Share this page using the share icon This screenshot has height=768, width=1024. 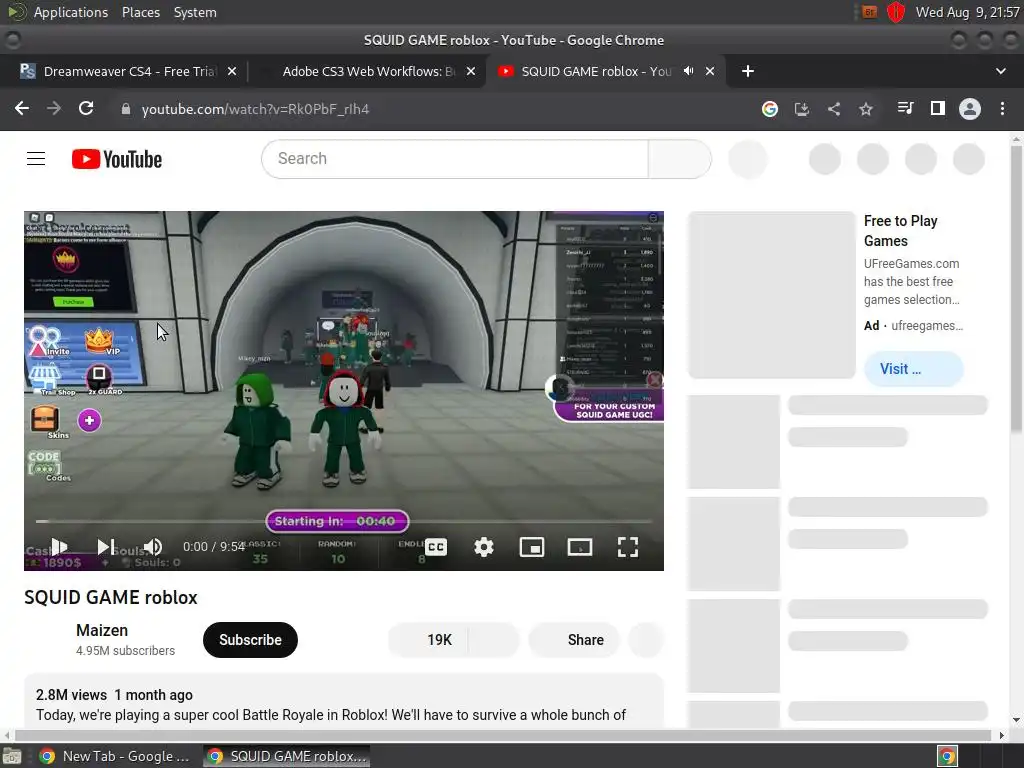pyautogui.click(x=834, y=109)
